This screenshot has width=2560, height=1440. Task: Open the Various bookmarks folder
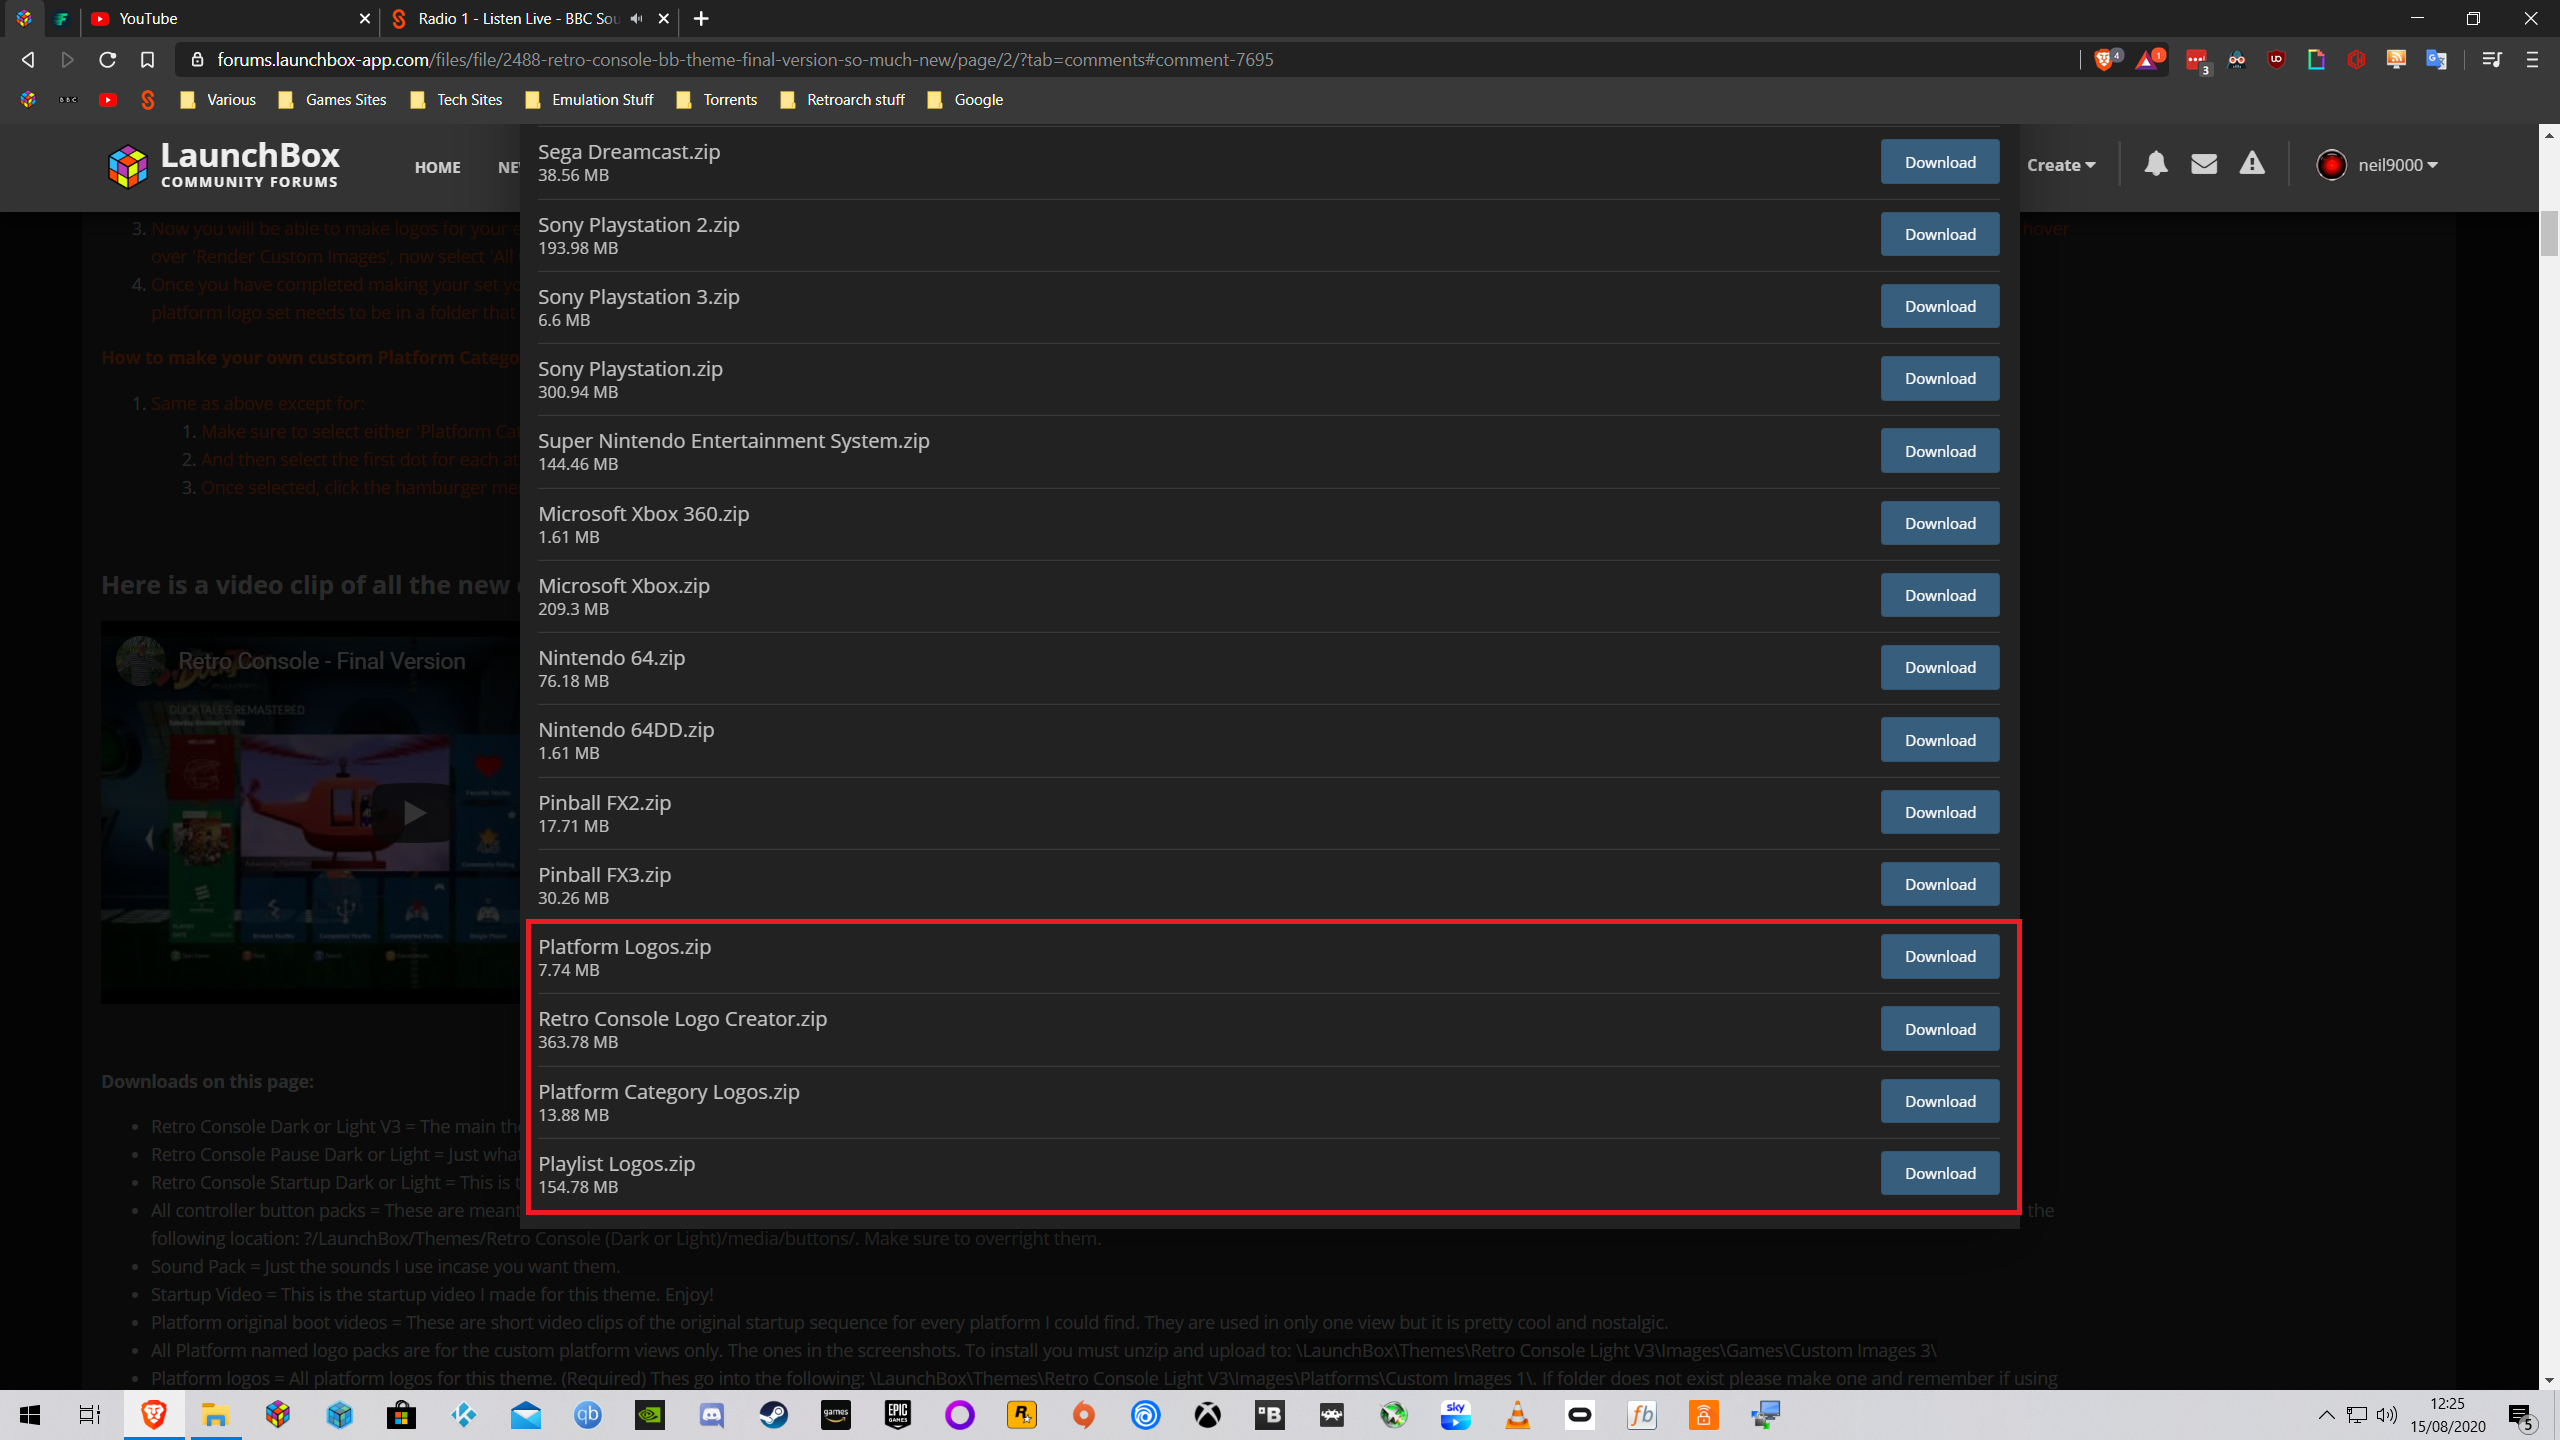(218, 100)
